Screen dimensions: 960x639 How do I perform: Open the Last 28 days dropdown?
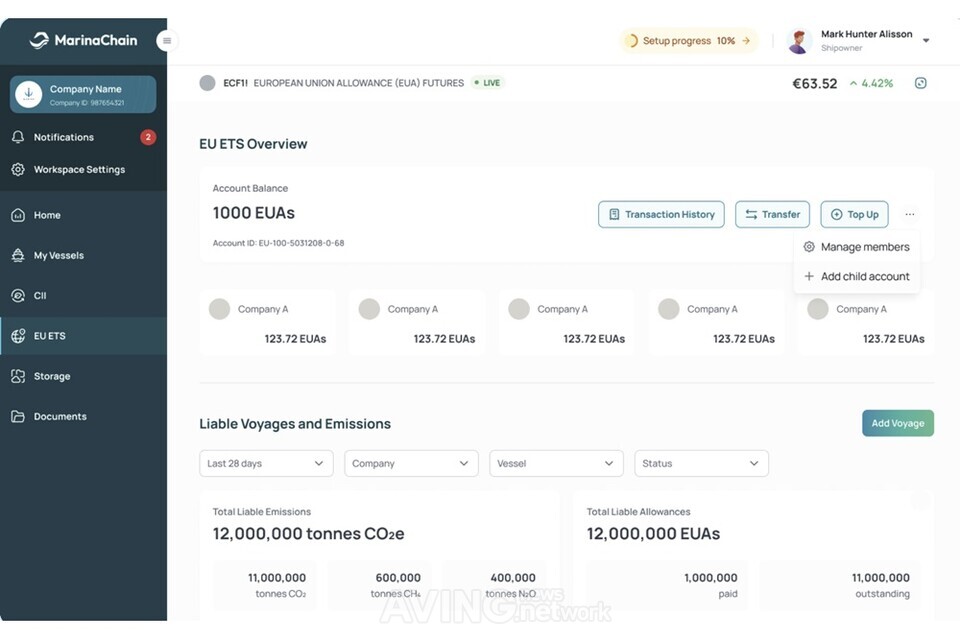pyautogui.click(x=266, y=463)
